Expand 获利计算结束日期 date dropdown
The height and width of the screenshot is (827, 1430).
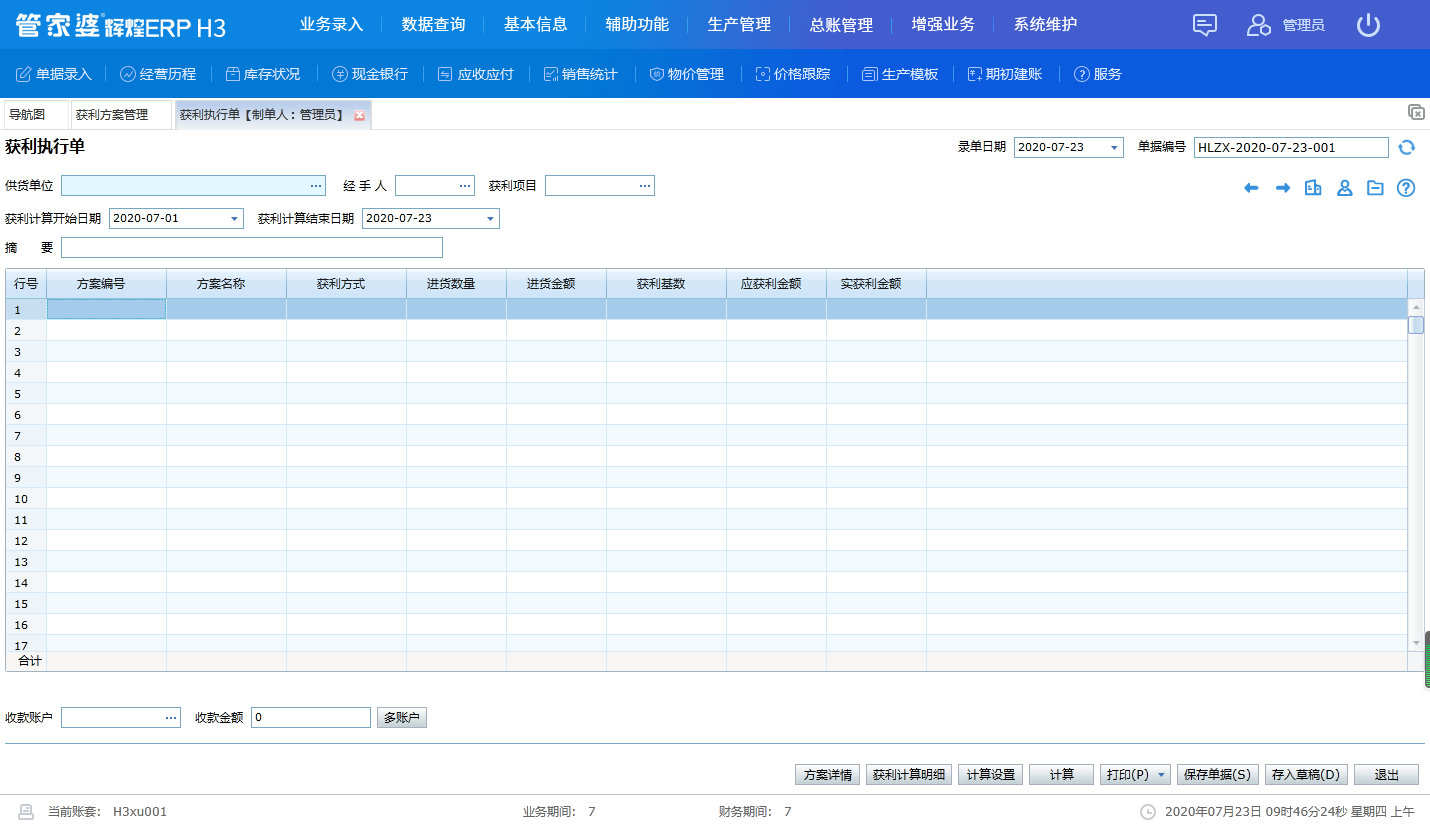[491, 218]
